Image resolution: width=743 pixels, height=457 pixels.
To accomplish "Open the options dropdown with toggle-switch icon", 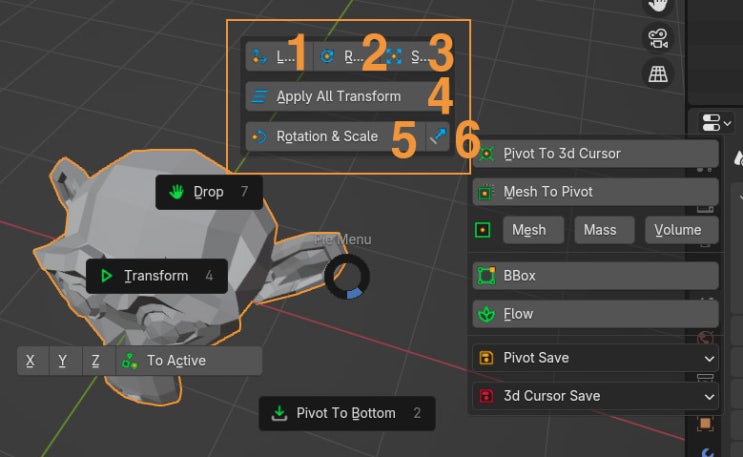I will [717, 123].
